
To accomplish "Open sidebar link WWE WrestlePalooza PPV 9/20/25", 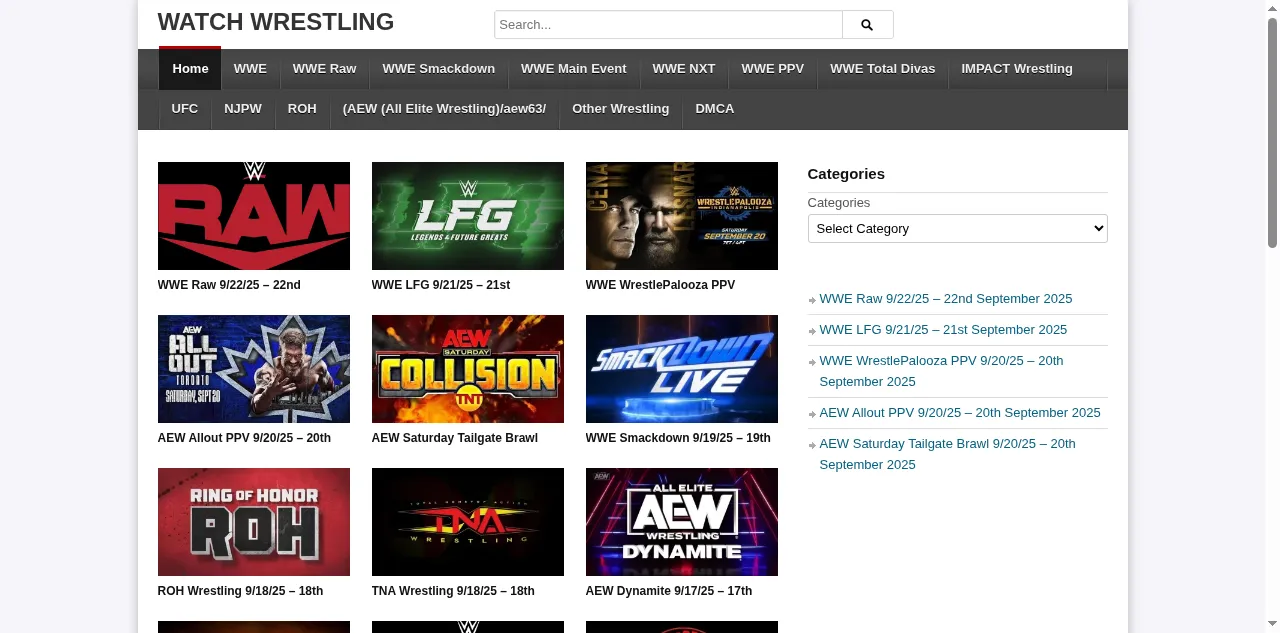I will click(941, 371).
